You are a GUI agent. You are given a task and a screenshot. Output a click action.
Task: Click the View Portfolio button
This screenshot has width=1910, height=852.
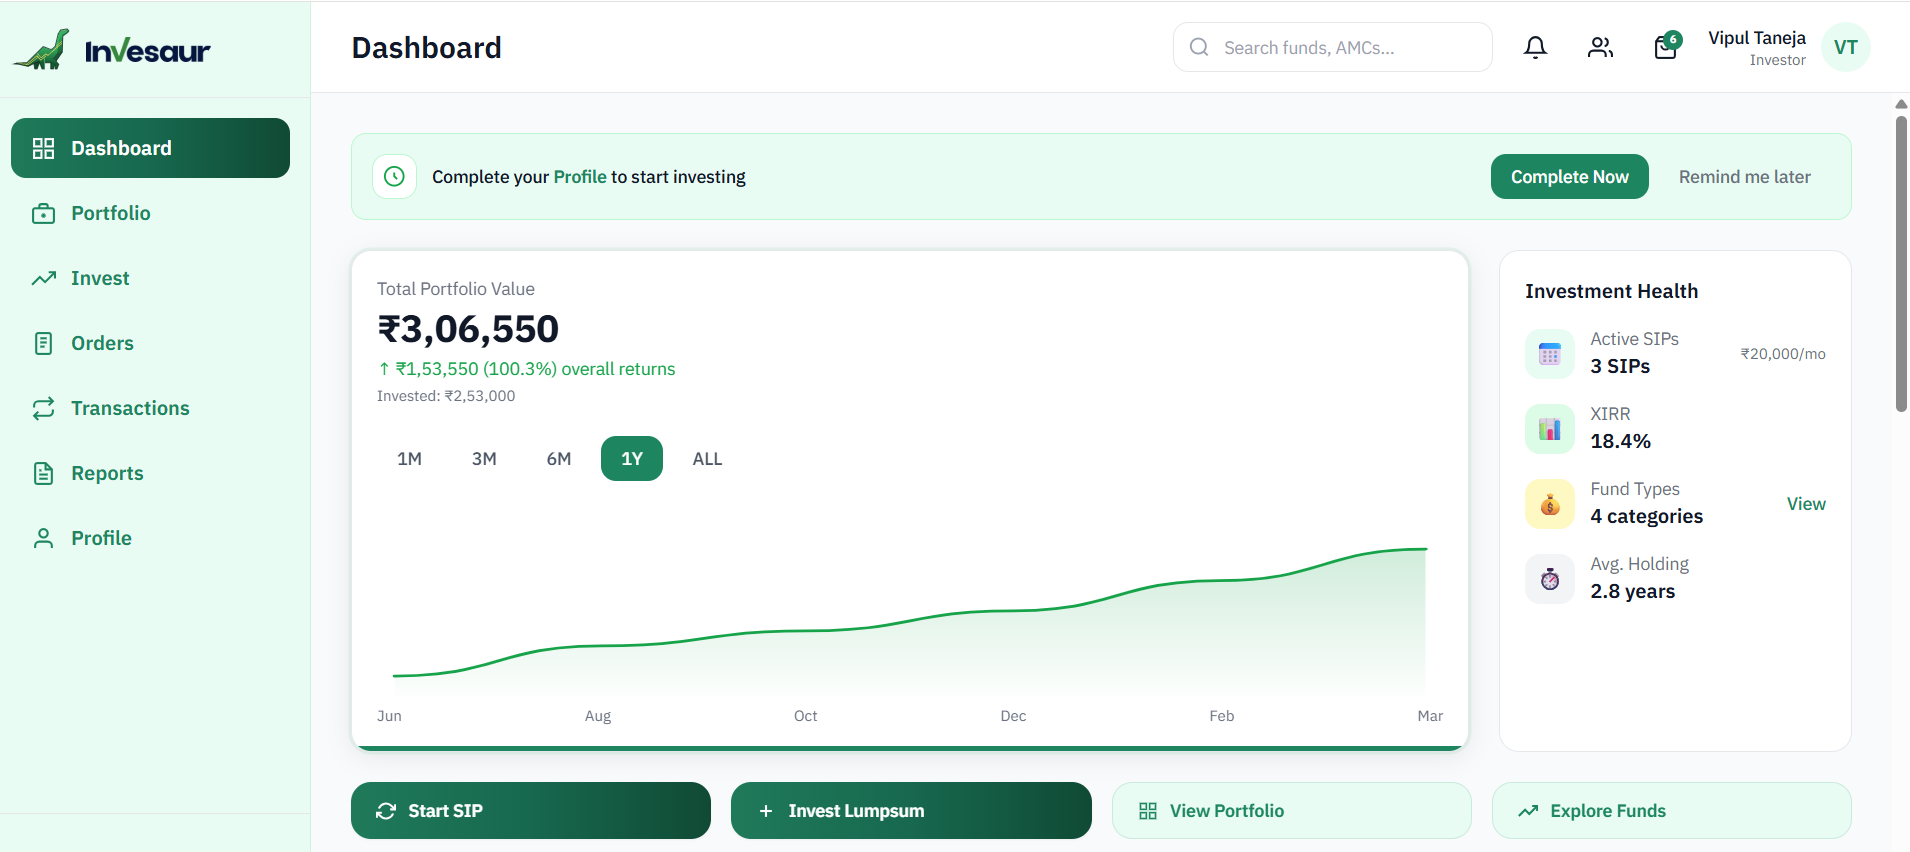[1291, 810]
